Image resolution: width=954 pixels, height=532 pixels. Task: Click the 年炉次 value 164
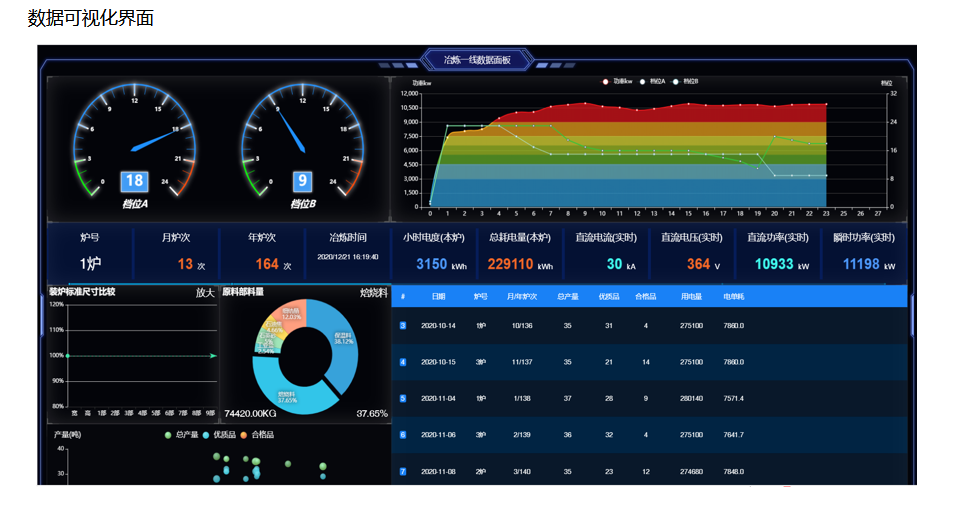[x=267, y=264]
